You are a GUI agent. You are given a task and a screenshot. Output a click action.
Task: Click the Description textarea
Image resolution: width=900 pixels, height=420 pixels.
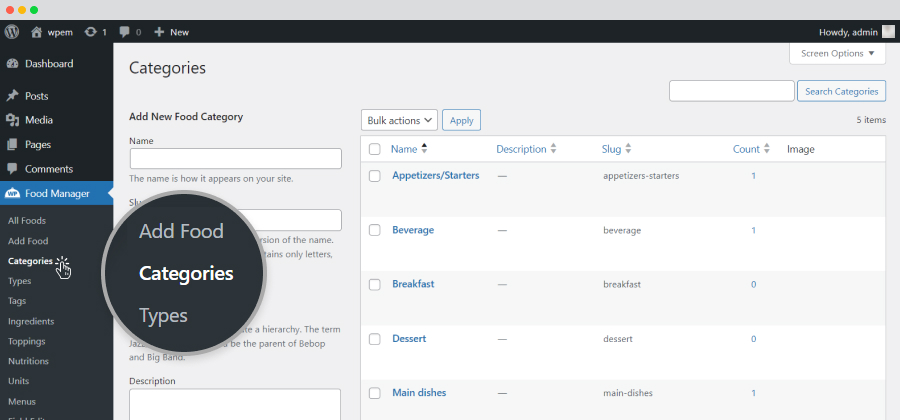pos(235,405)
